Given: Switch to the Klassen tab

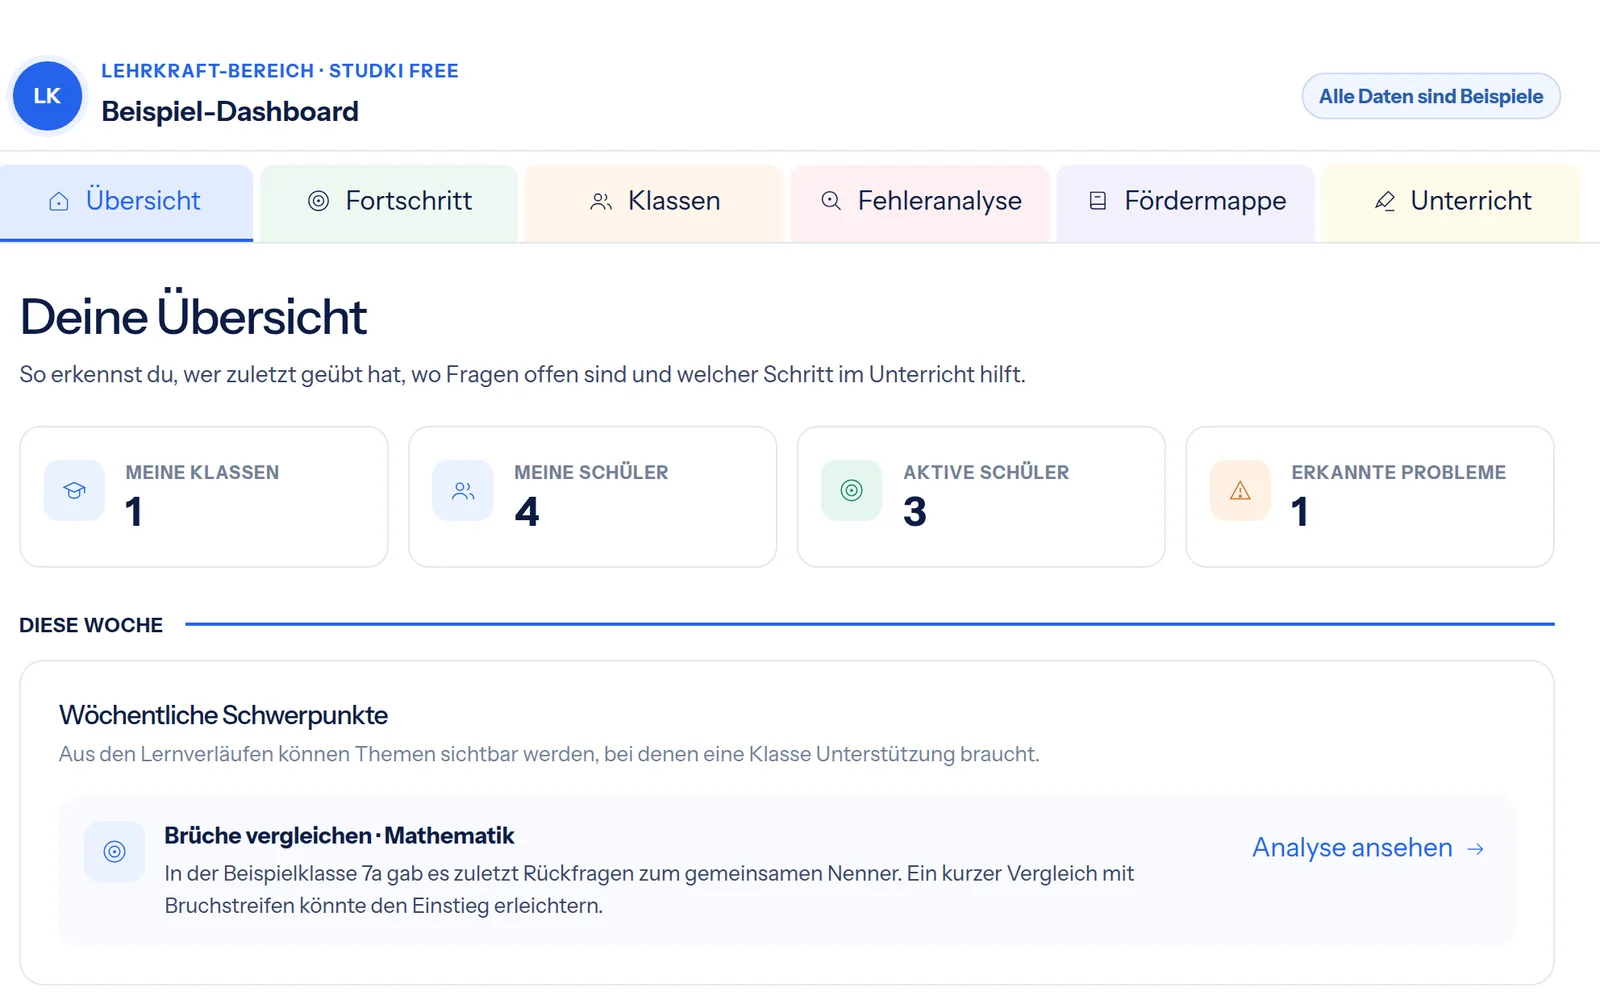Looking at the screenshot, I should coord(653,203).
